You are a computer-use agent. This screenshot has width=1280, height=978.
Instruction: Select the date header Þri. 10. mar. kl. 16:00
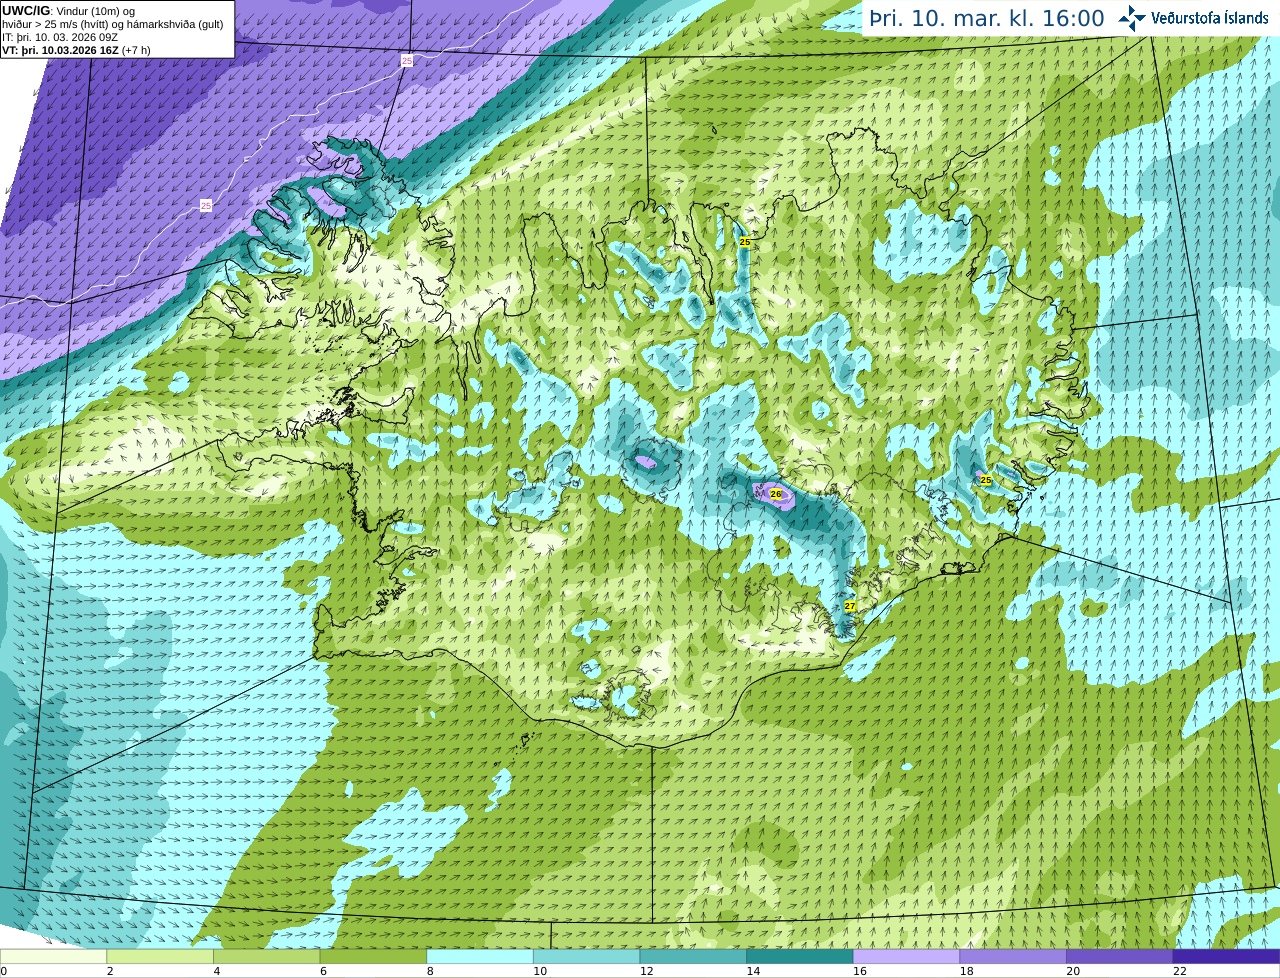tap(986, 18)
